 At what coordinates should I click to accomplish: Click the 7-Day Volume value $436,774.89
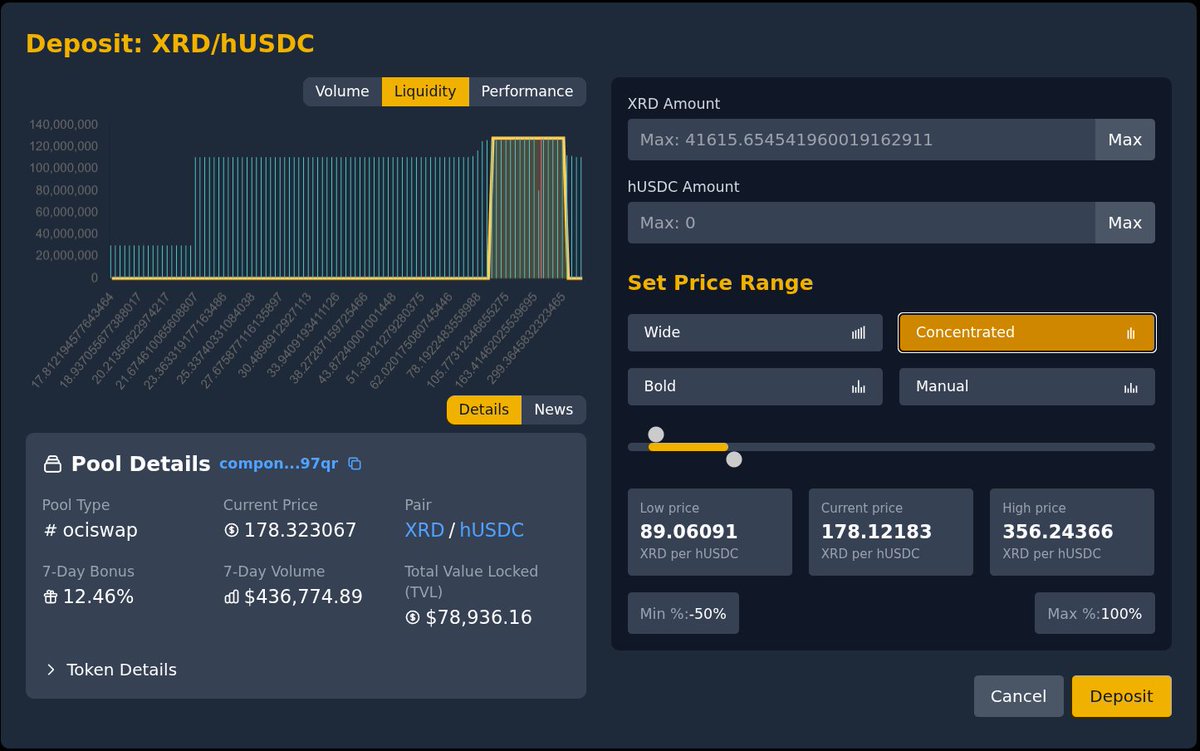click(x=303, y=597)
